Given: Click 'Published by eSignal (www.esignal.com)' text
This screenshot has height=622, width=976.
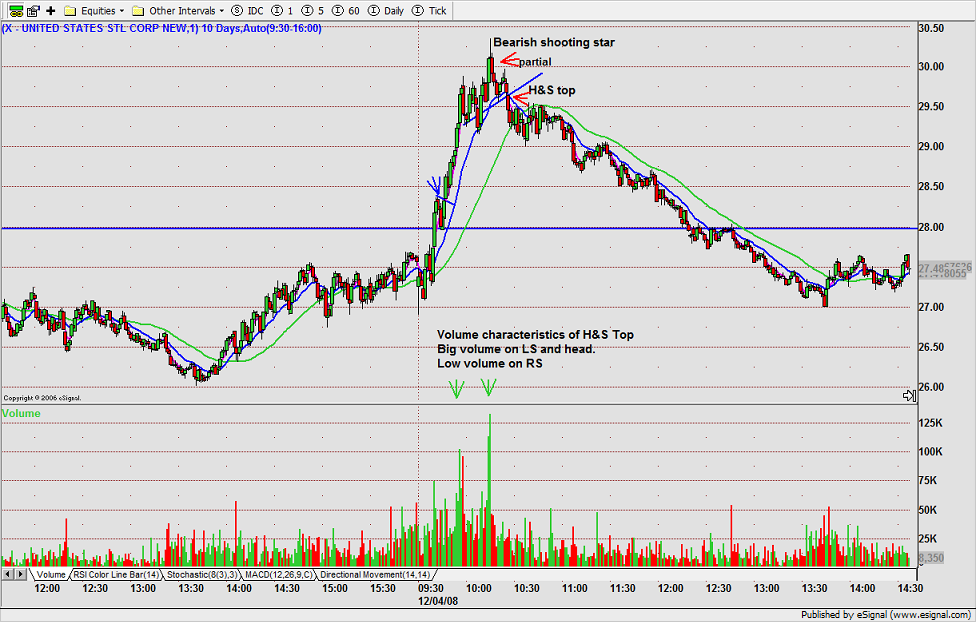Looking at the screenshot, I should tap(886, 615).
